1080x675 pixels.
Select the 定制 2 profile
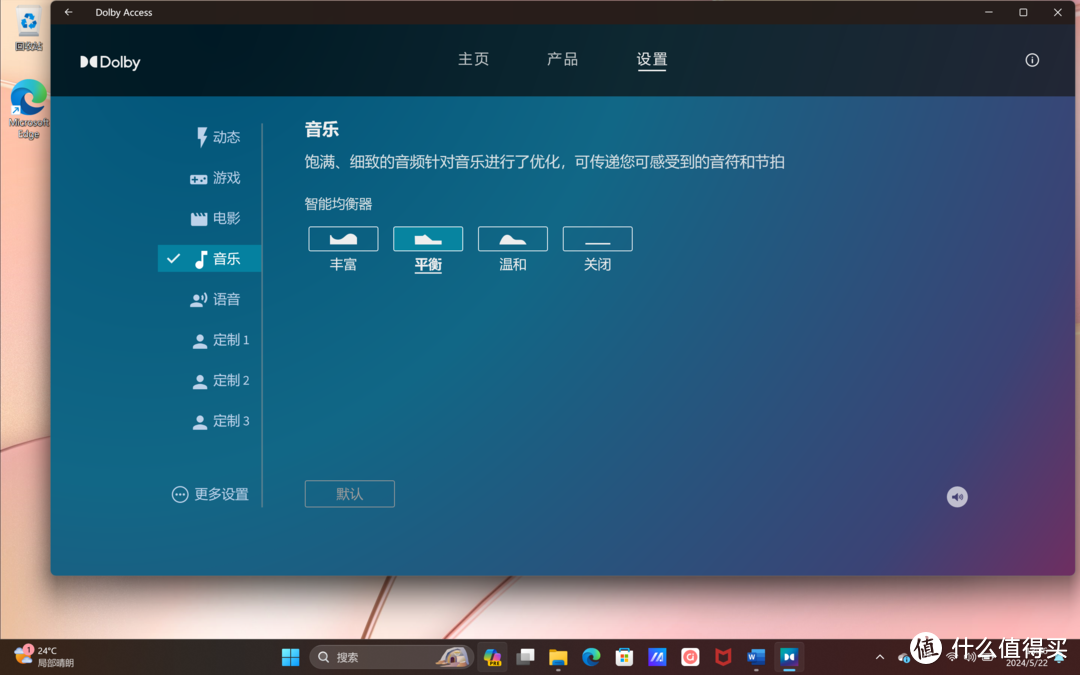[x=220, y=380]
